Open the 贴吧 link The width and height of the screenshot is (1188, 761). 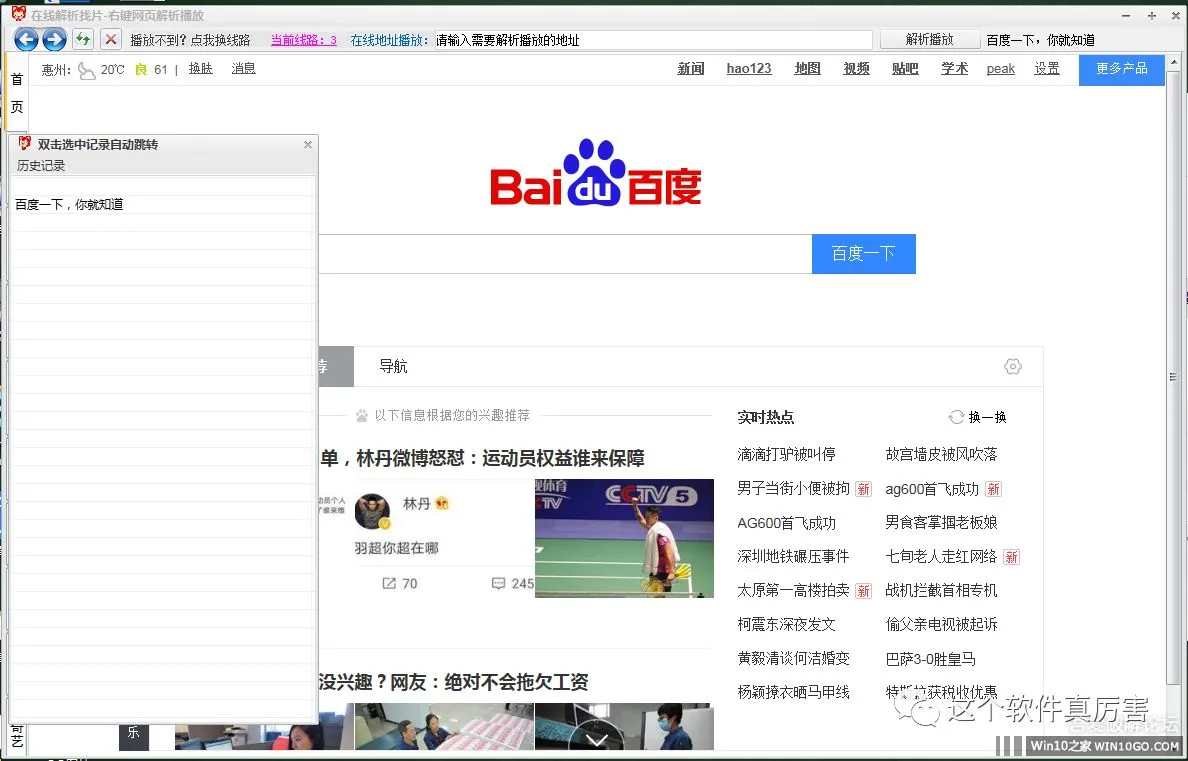pyautogui.click(x=905, y=69)
